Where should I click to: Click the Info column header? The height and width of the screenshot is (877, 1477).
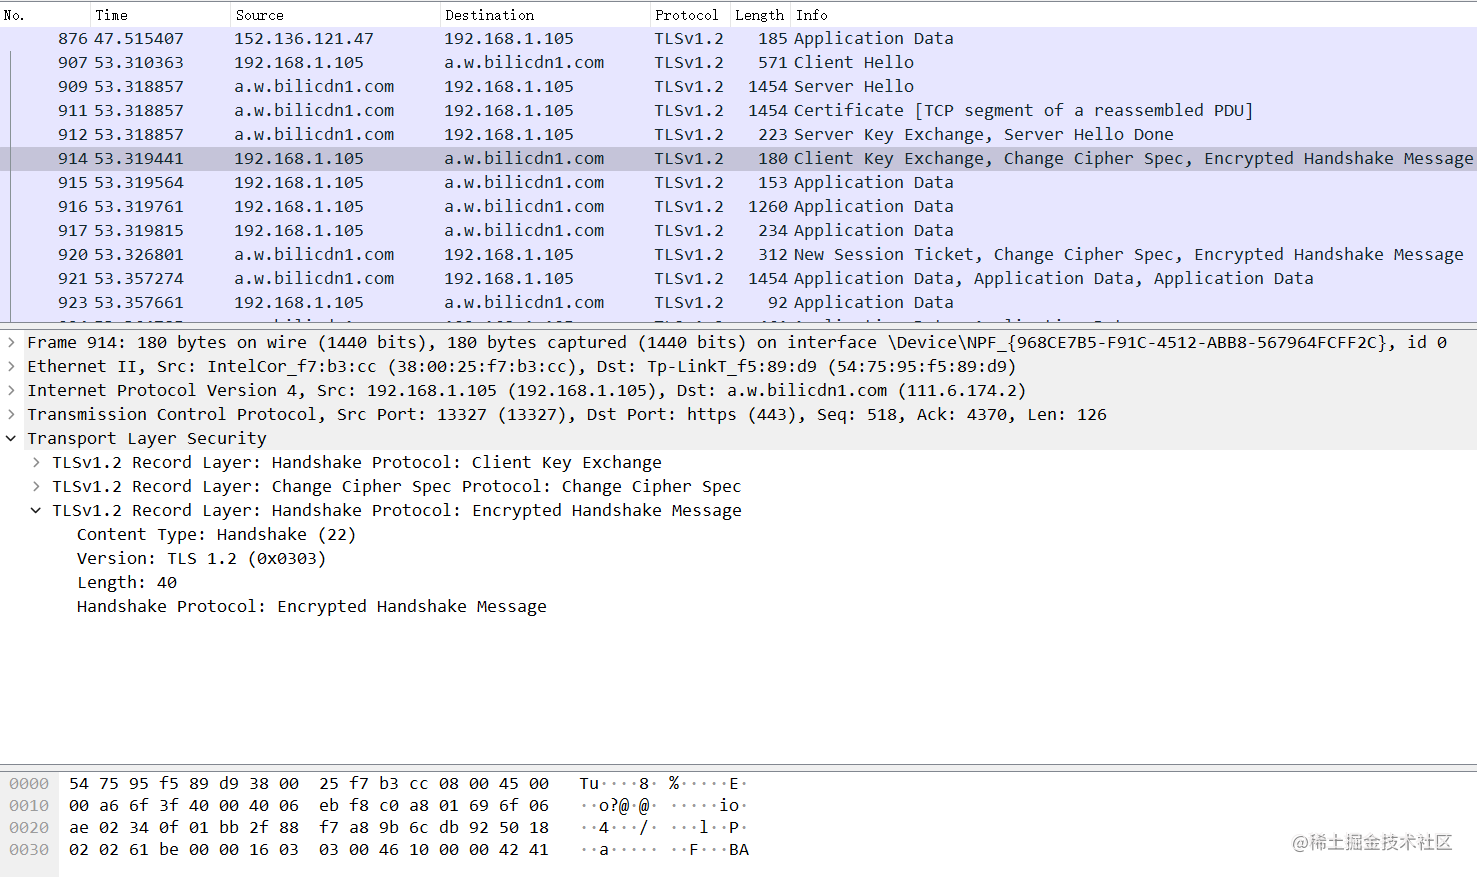coord(1134,15)
